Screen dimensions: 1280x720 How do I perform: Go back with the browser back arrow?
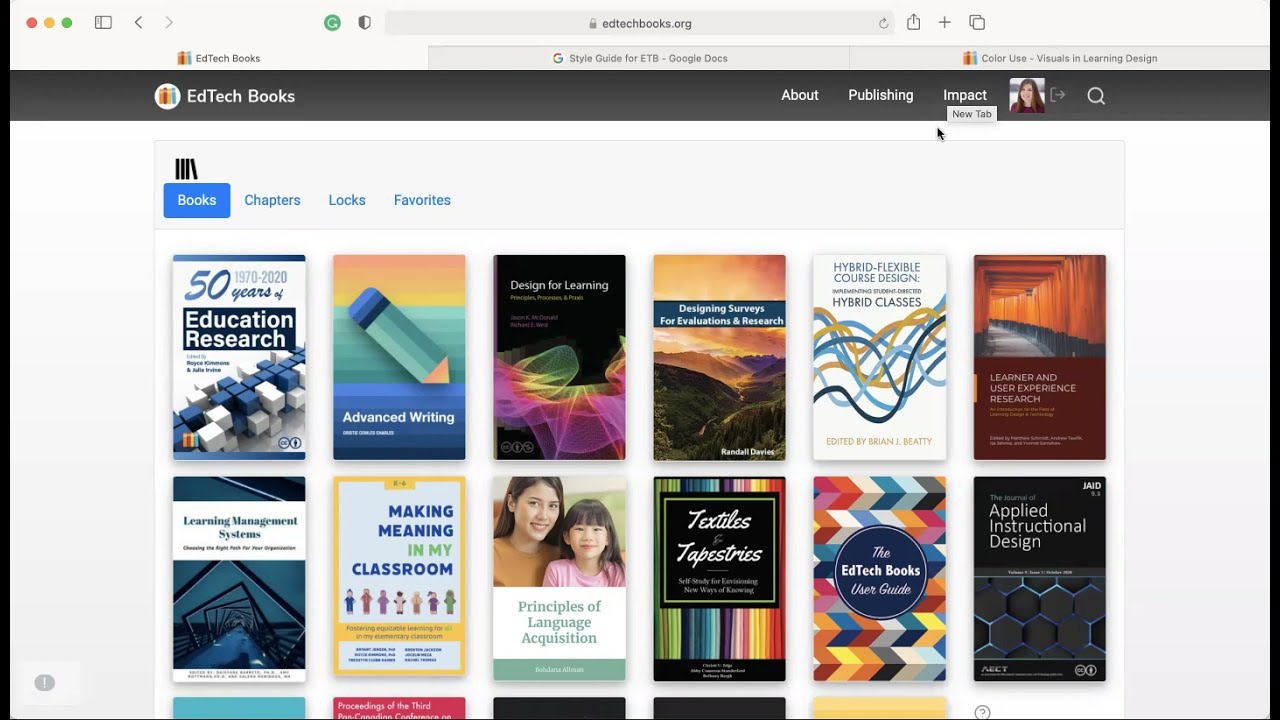[x=138, y=23]
